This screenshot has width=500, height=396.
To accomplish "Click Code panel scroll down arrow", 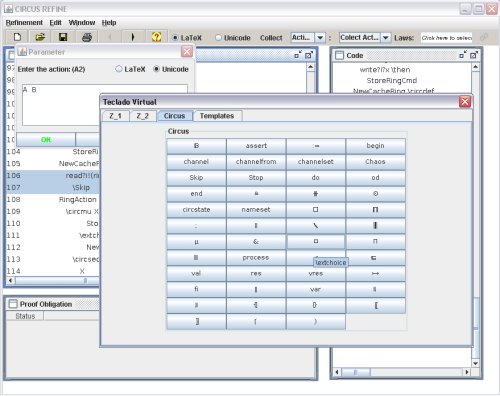I will coord(475,363).
